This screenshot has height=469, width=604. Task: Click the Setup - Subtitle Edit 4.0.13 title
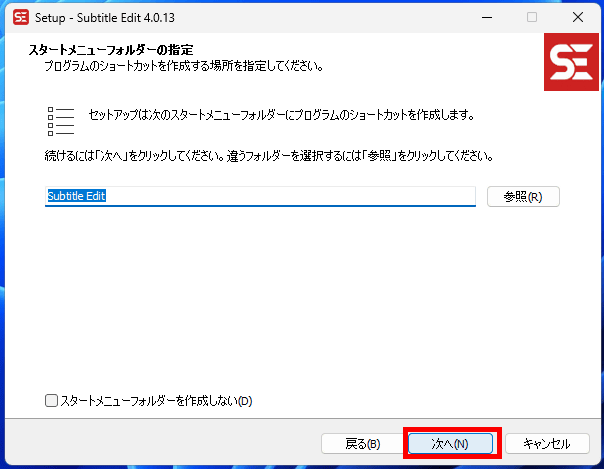tap(104, 18)
